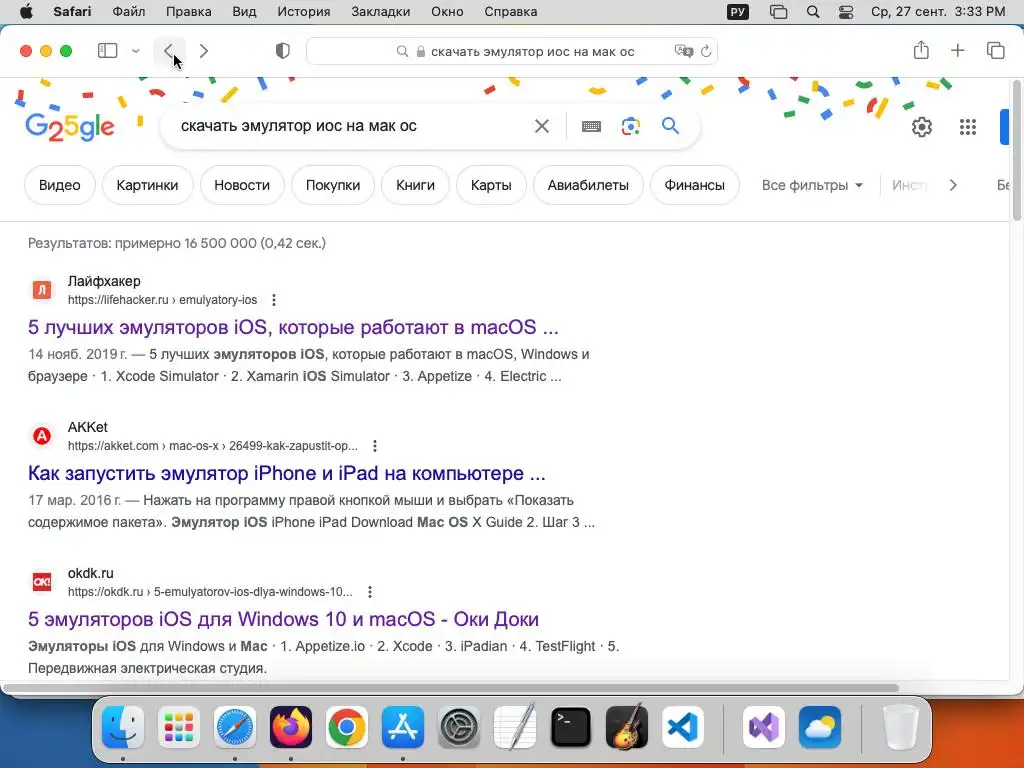This screenshot has width=1024, height=768.
Task: Open the Правка menu
Action: [189, 12]
